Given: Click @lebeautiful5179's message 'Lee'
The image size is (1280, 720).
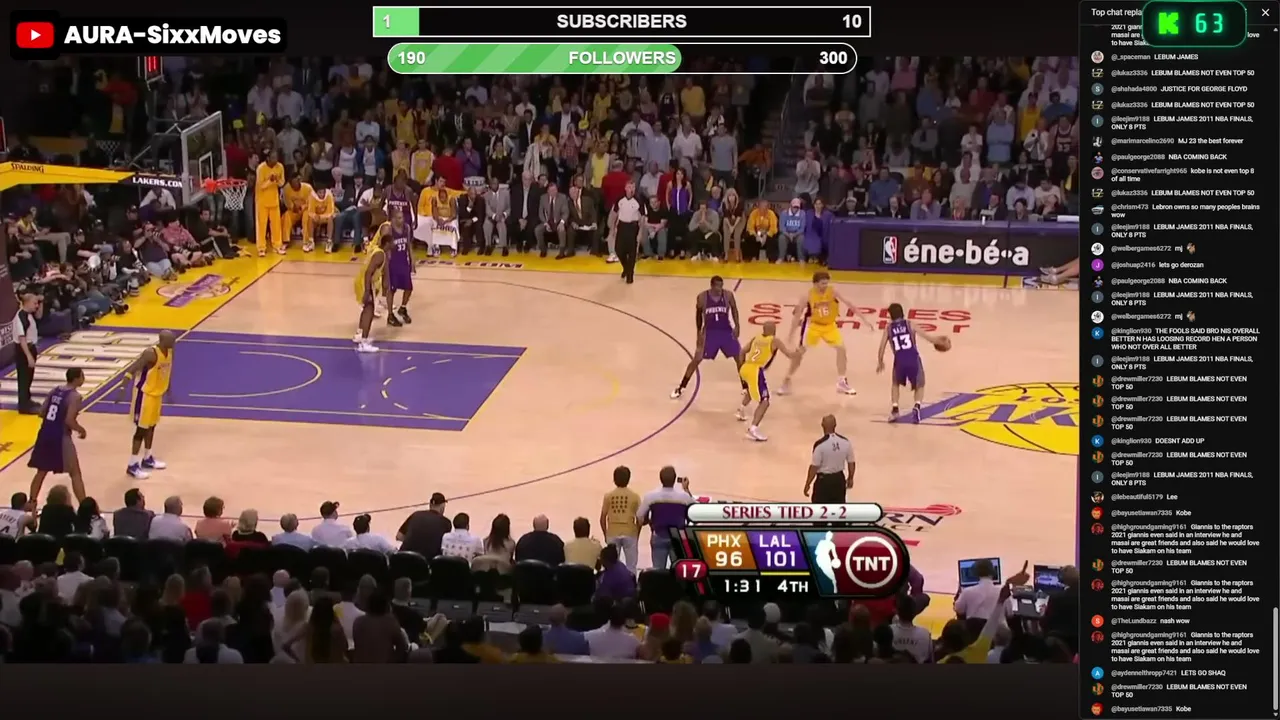Looking at the screenshot, I should click(x=1173, y=497).
